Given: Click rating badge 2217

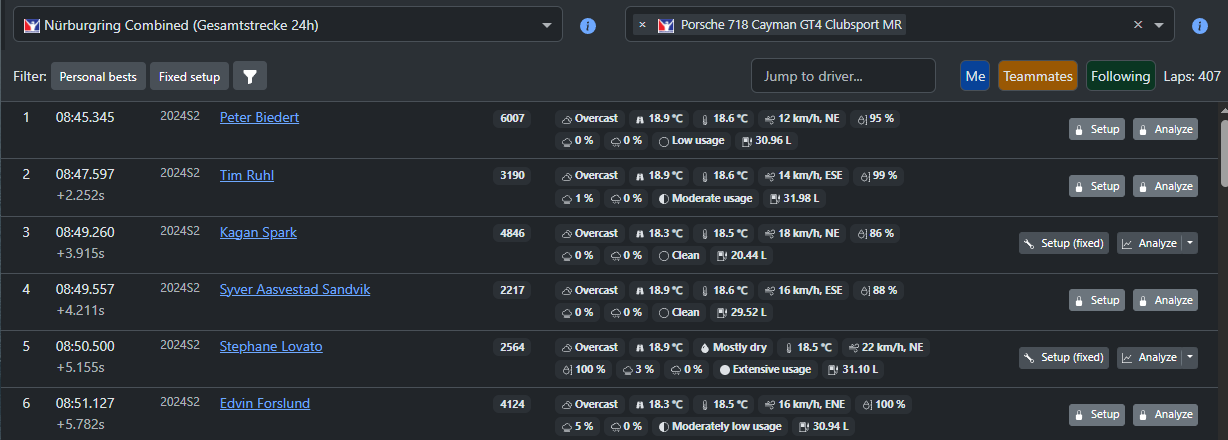Looking at the screenshot, I should [x=512, y=290].
